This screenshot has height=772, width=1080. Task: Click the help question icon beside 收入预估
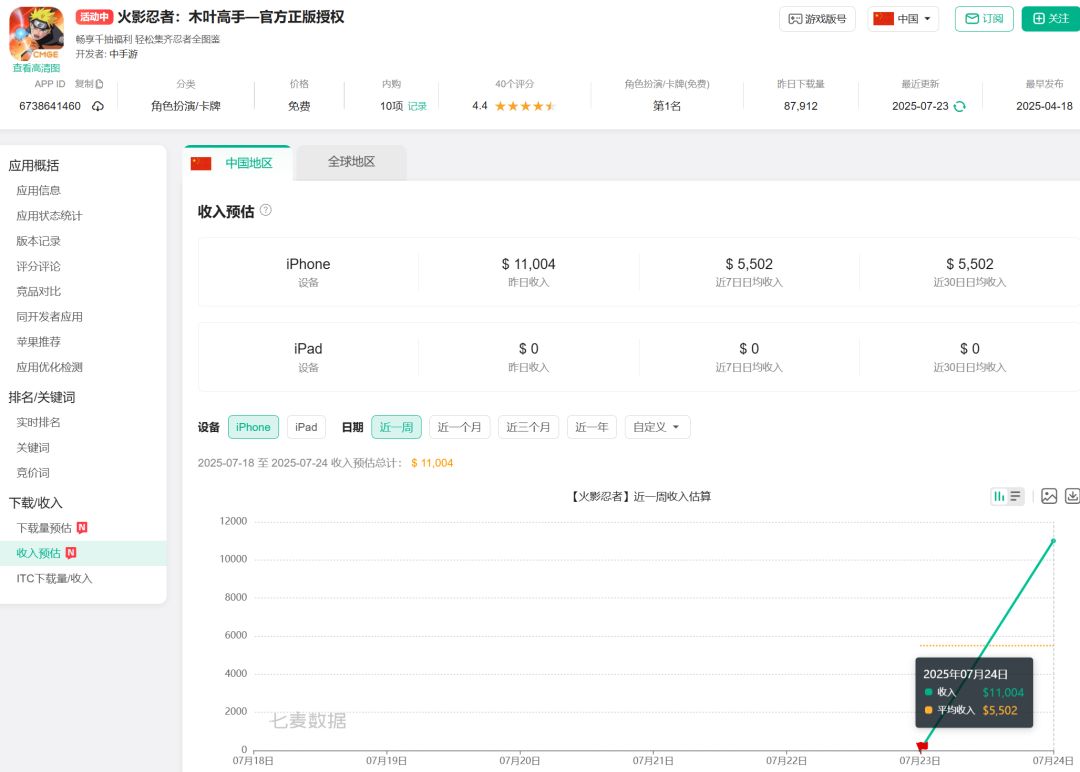click(x=265, y=210)
